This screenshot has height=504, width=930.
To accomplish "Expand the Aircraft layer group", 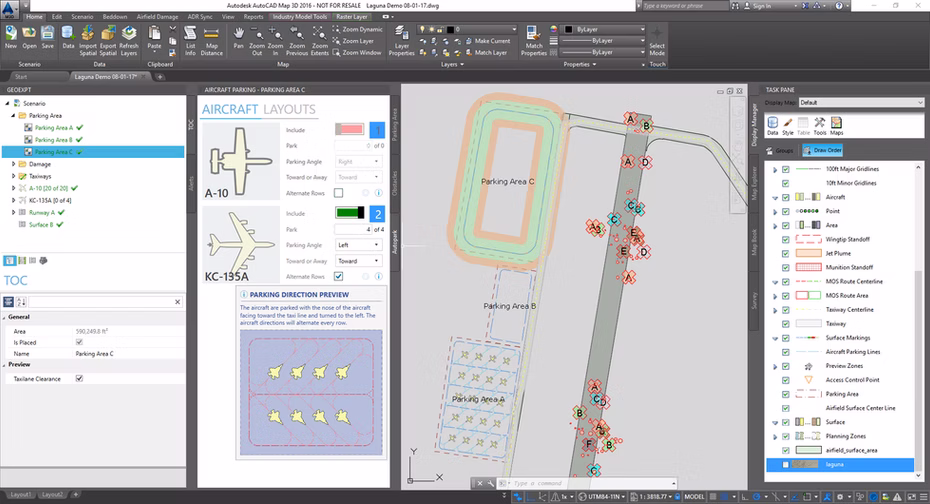I will (x=775, y=197).
